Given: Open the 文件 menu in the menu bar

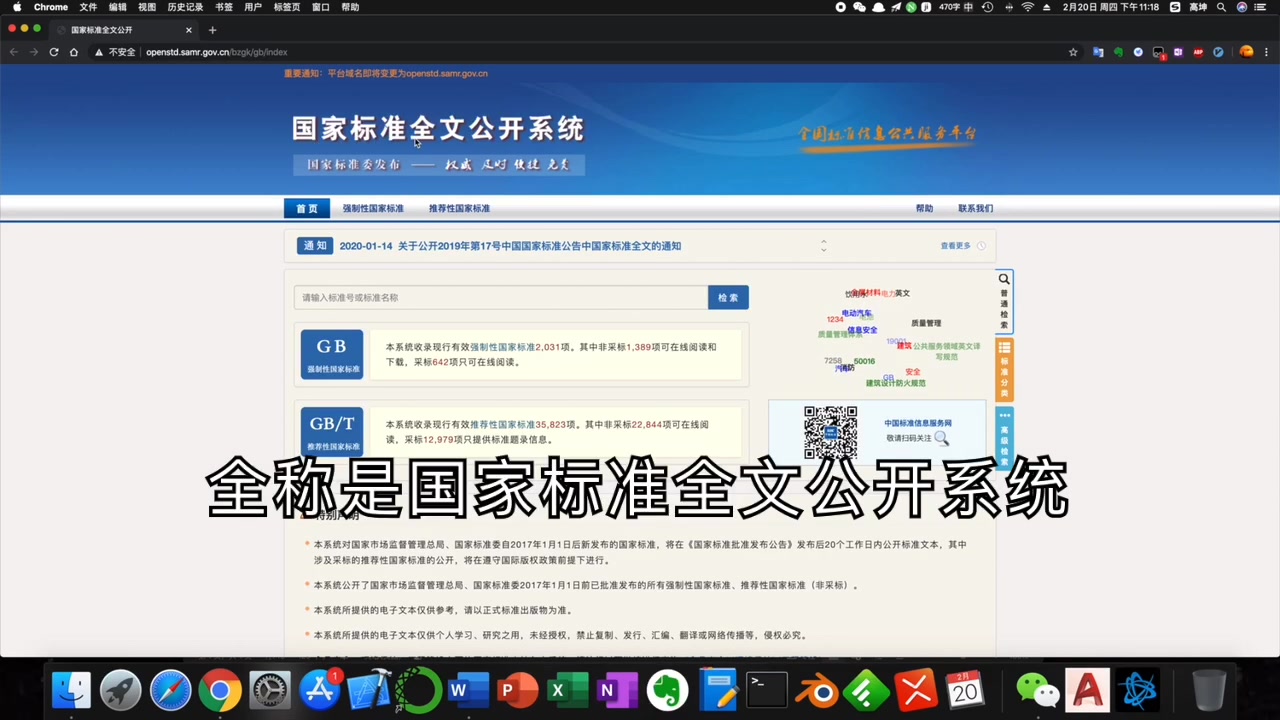Looking at the screenshot, I should click(88, 7).
